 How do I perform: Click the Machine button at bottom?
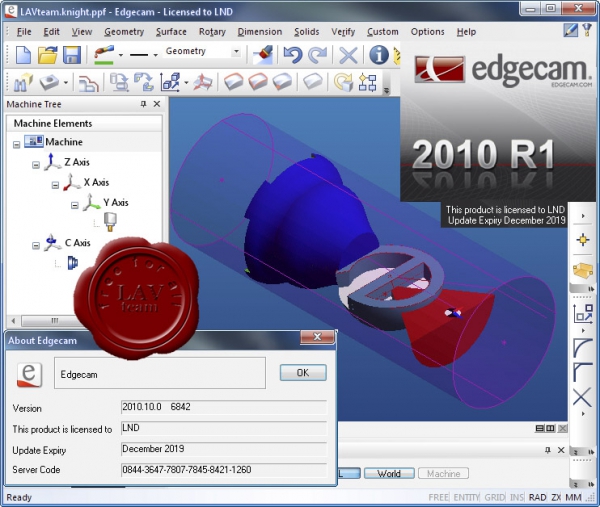[443, 474]
